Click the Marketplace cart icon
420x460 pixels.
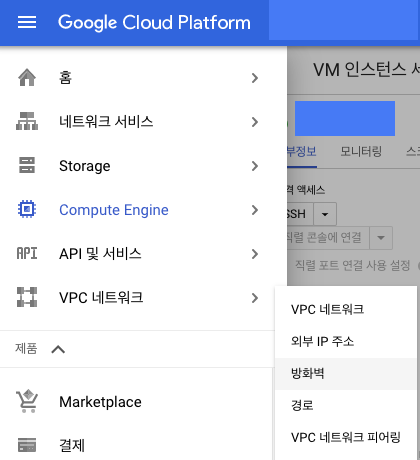click(27, 401)
